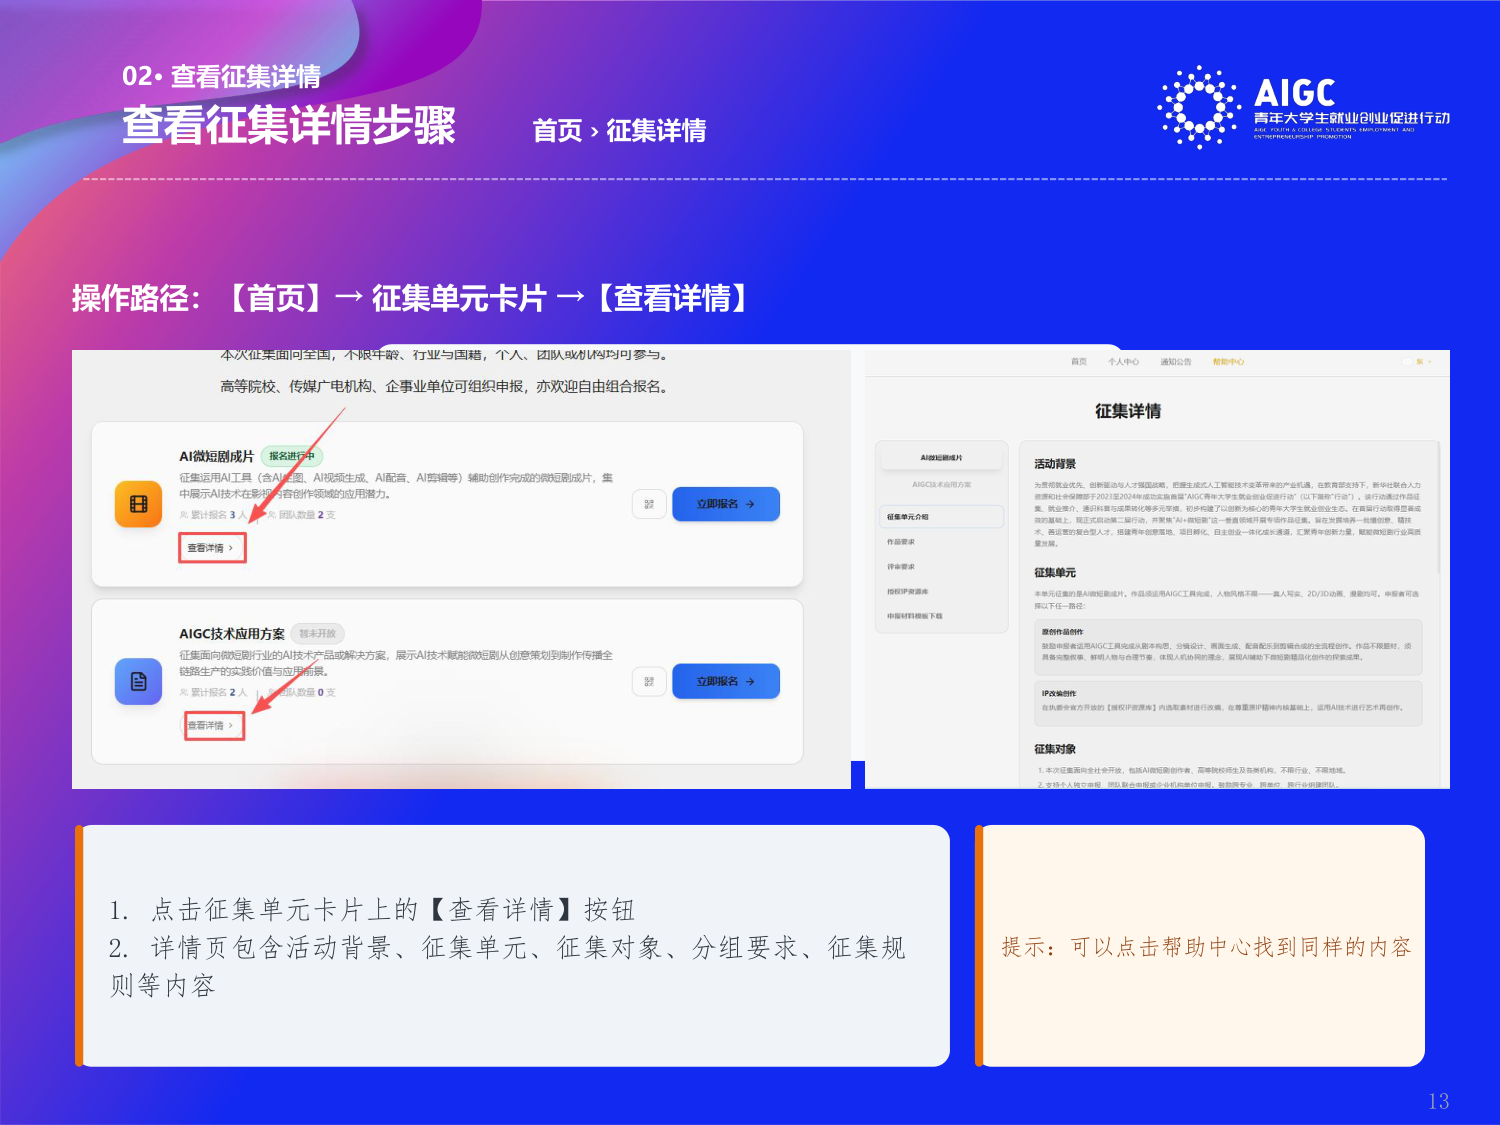This screenshot has width=1500, height=1125.
Task: Click the 活动背景 heading
Action: point(1055,464)
